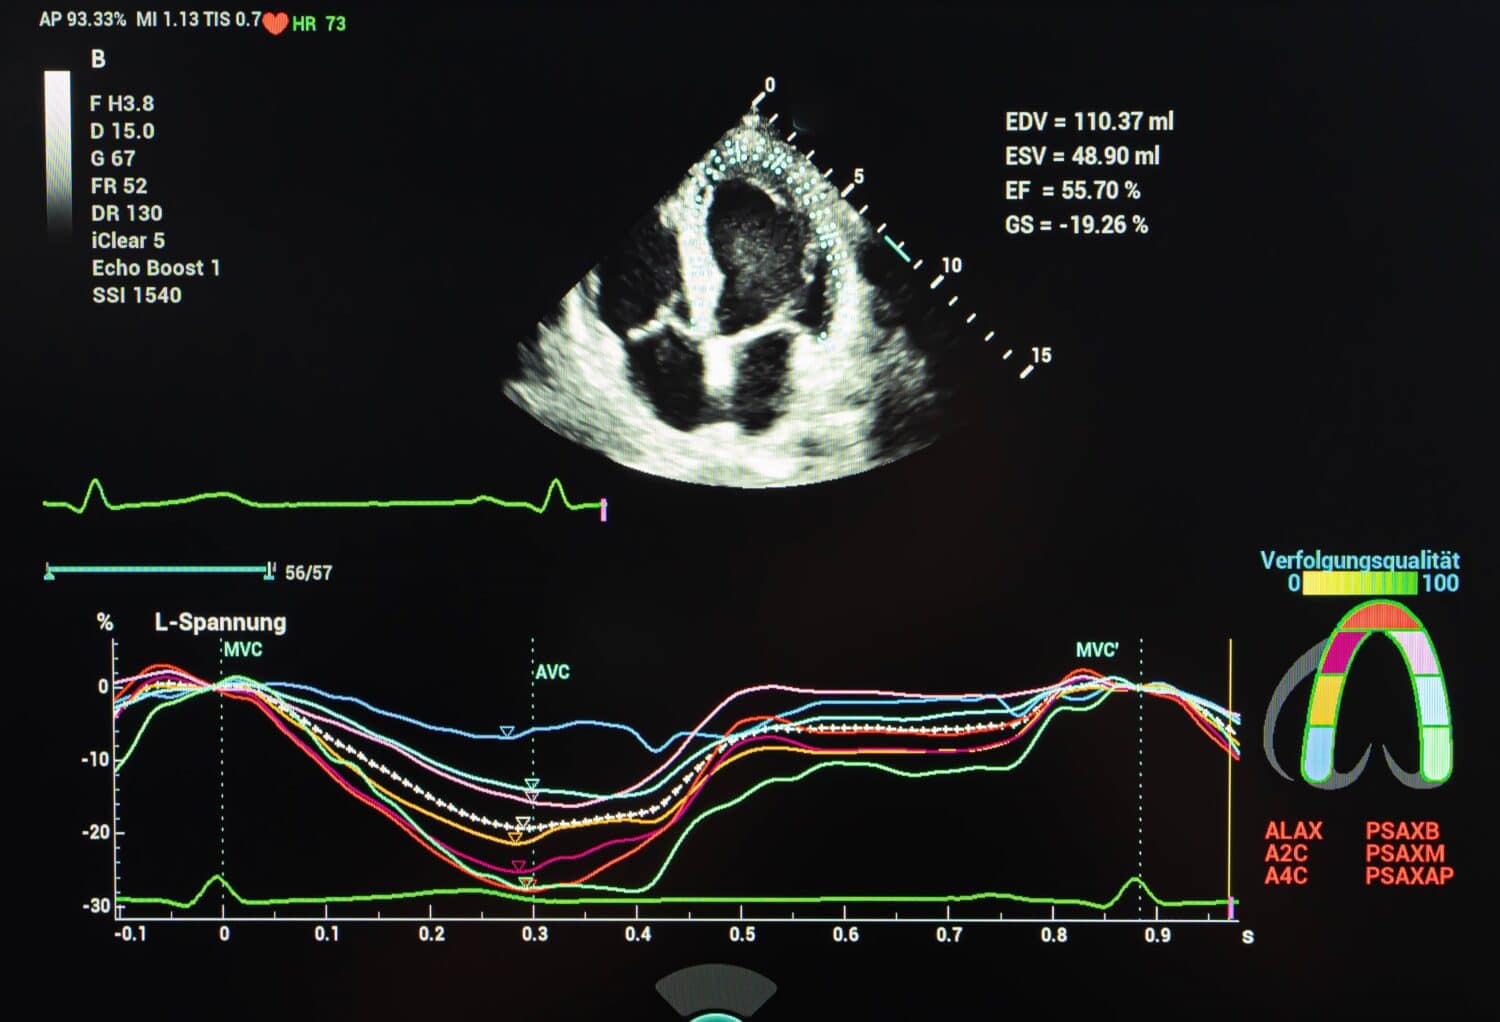Click the "G 67" gain setting
Image resolution: width=1500 pixels, height=1022 pixels.
(113, 158)
